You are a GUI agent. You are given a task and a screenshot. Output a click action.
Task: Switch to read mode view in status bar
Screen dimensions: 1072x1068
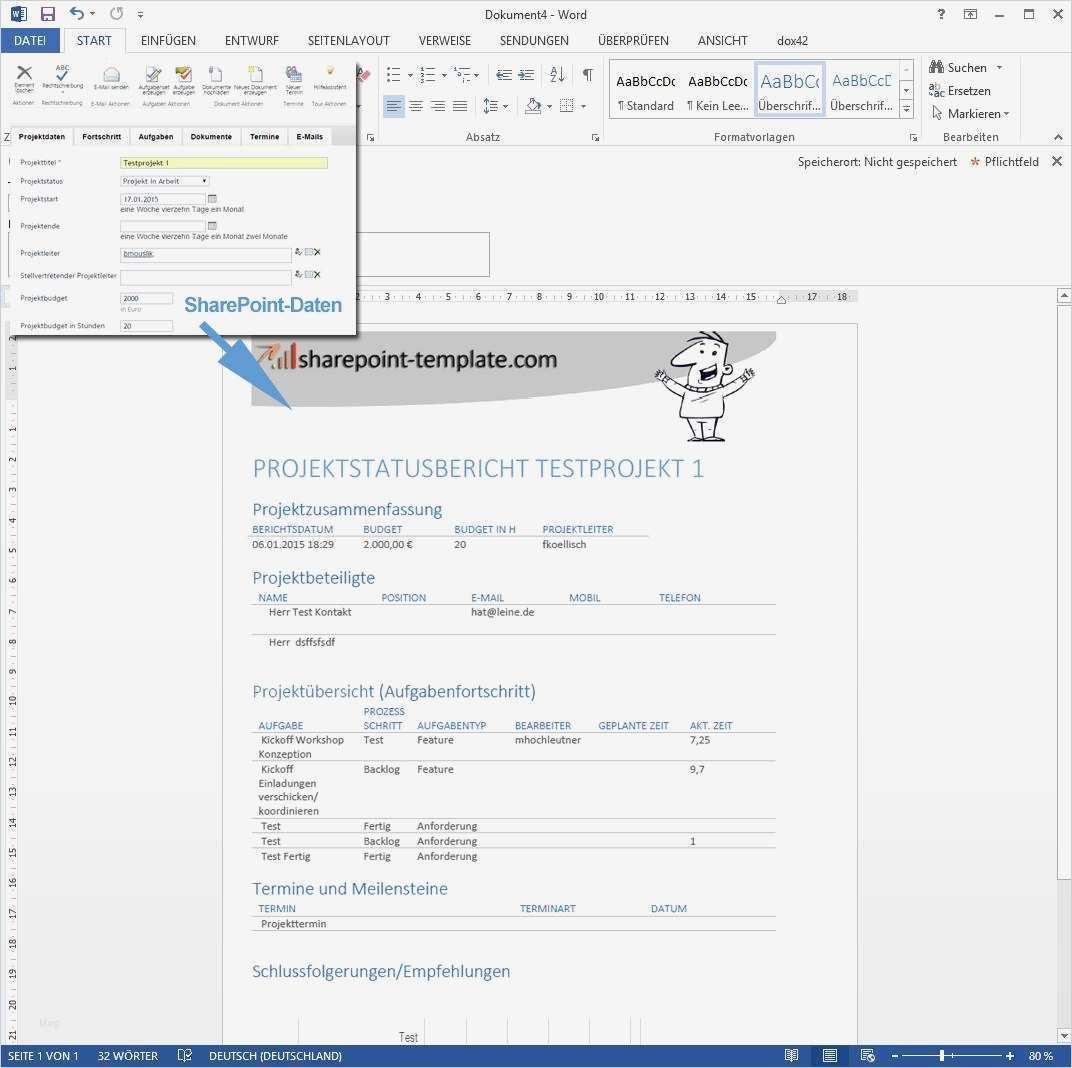791,1055
